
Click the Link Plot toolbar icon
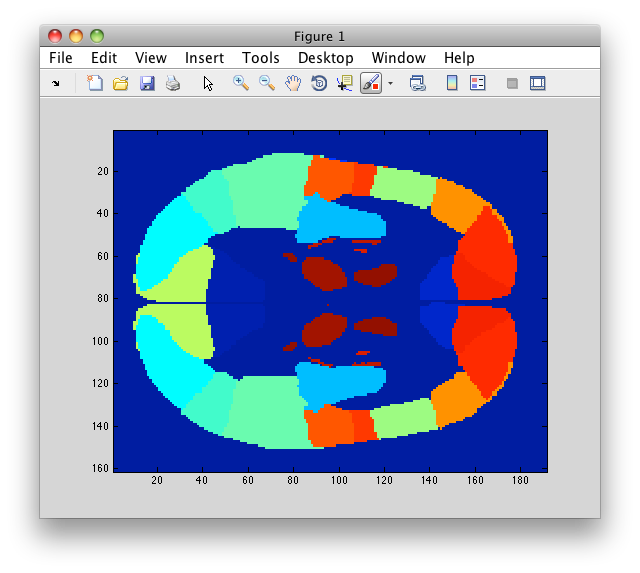click(418, 83)
